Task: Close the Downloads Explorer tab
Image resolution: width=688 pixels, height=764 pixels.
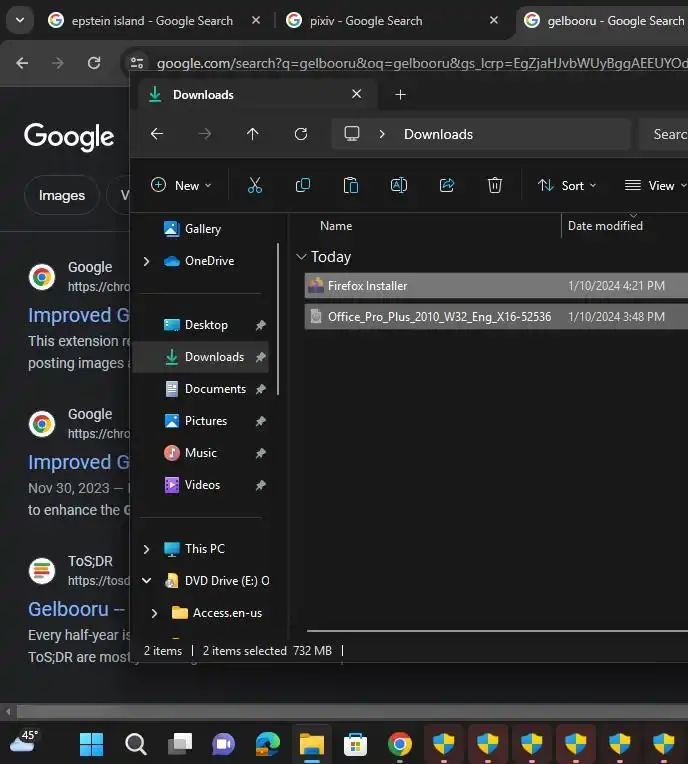Action: click(357, 94)
